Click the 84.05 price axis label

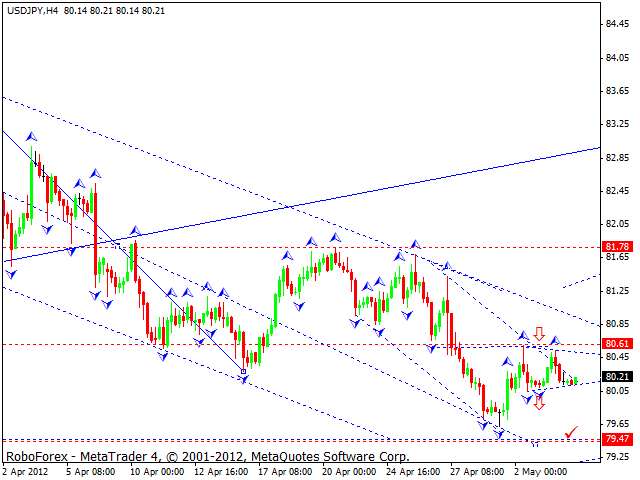[617, 58]
